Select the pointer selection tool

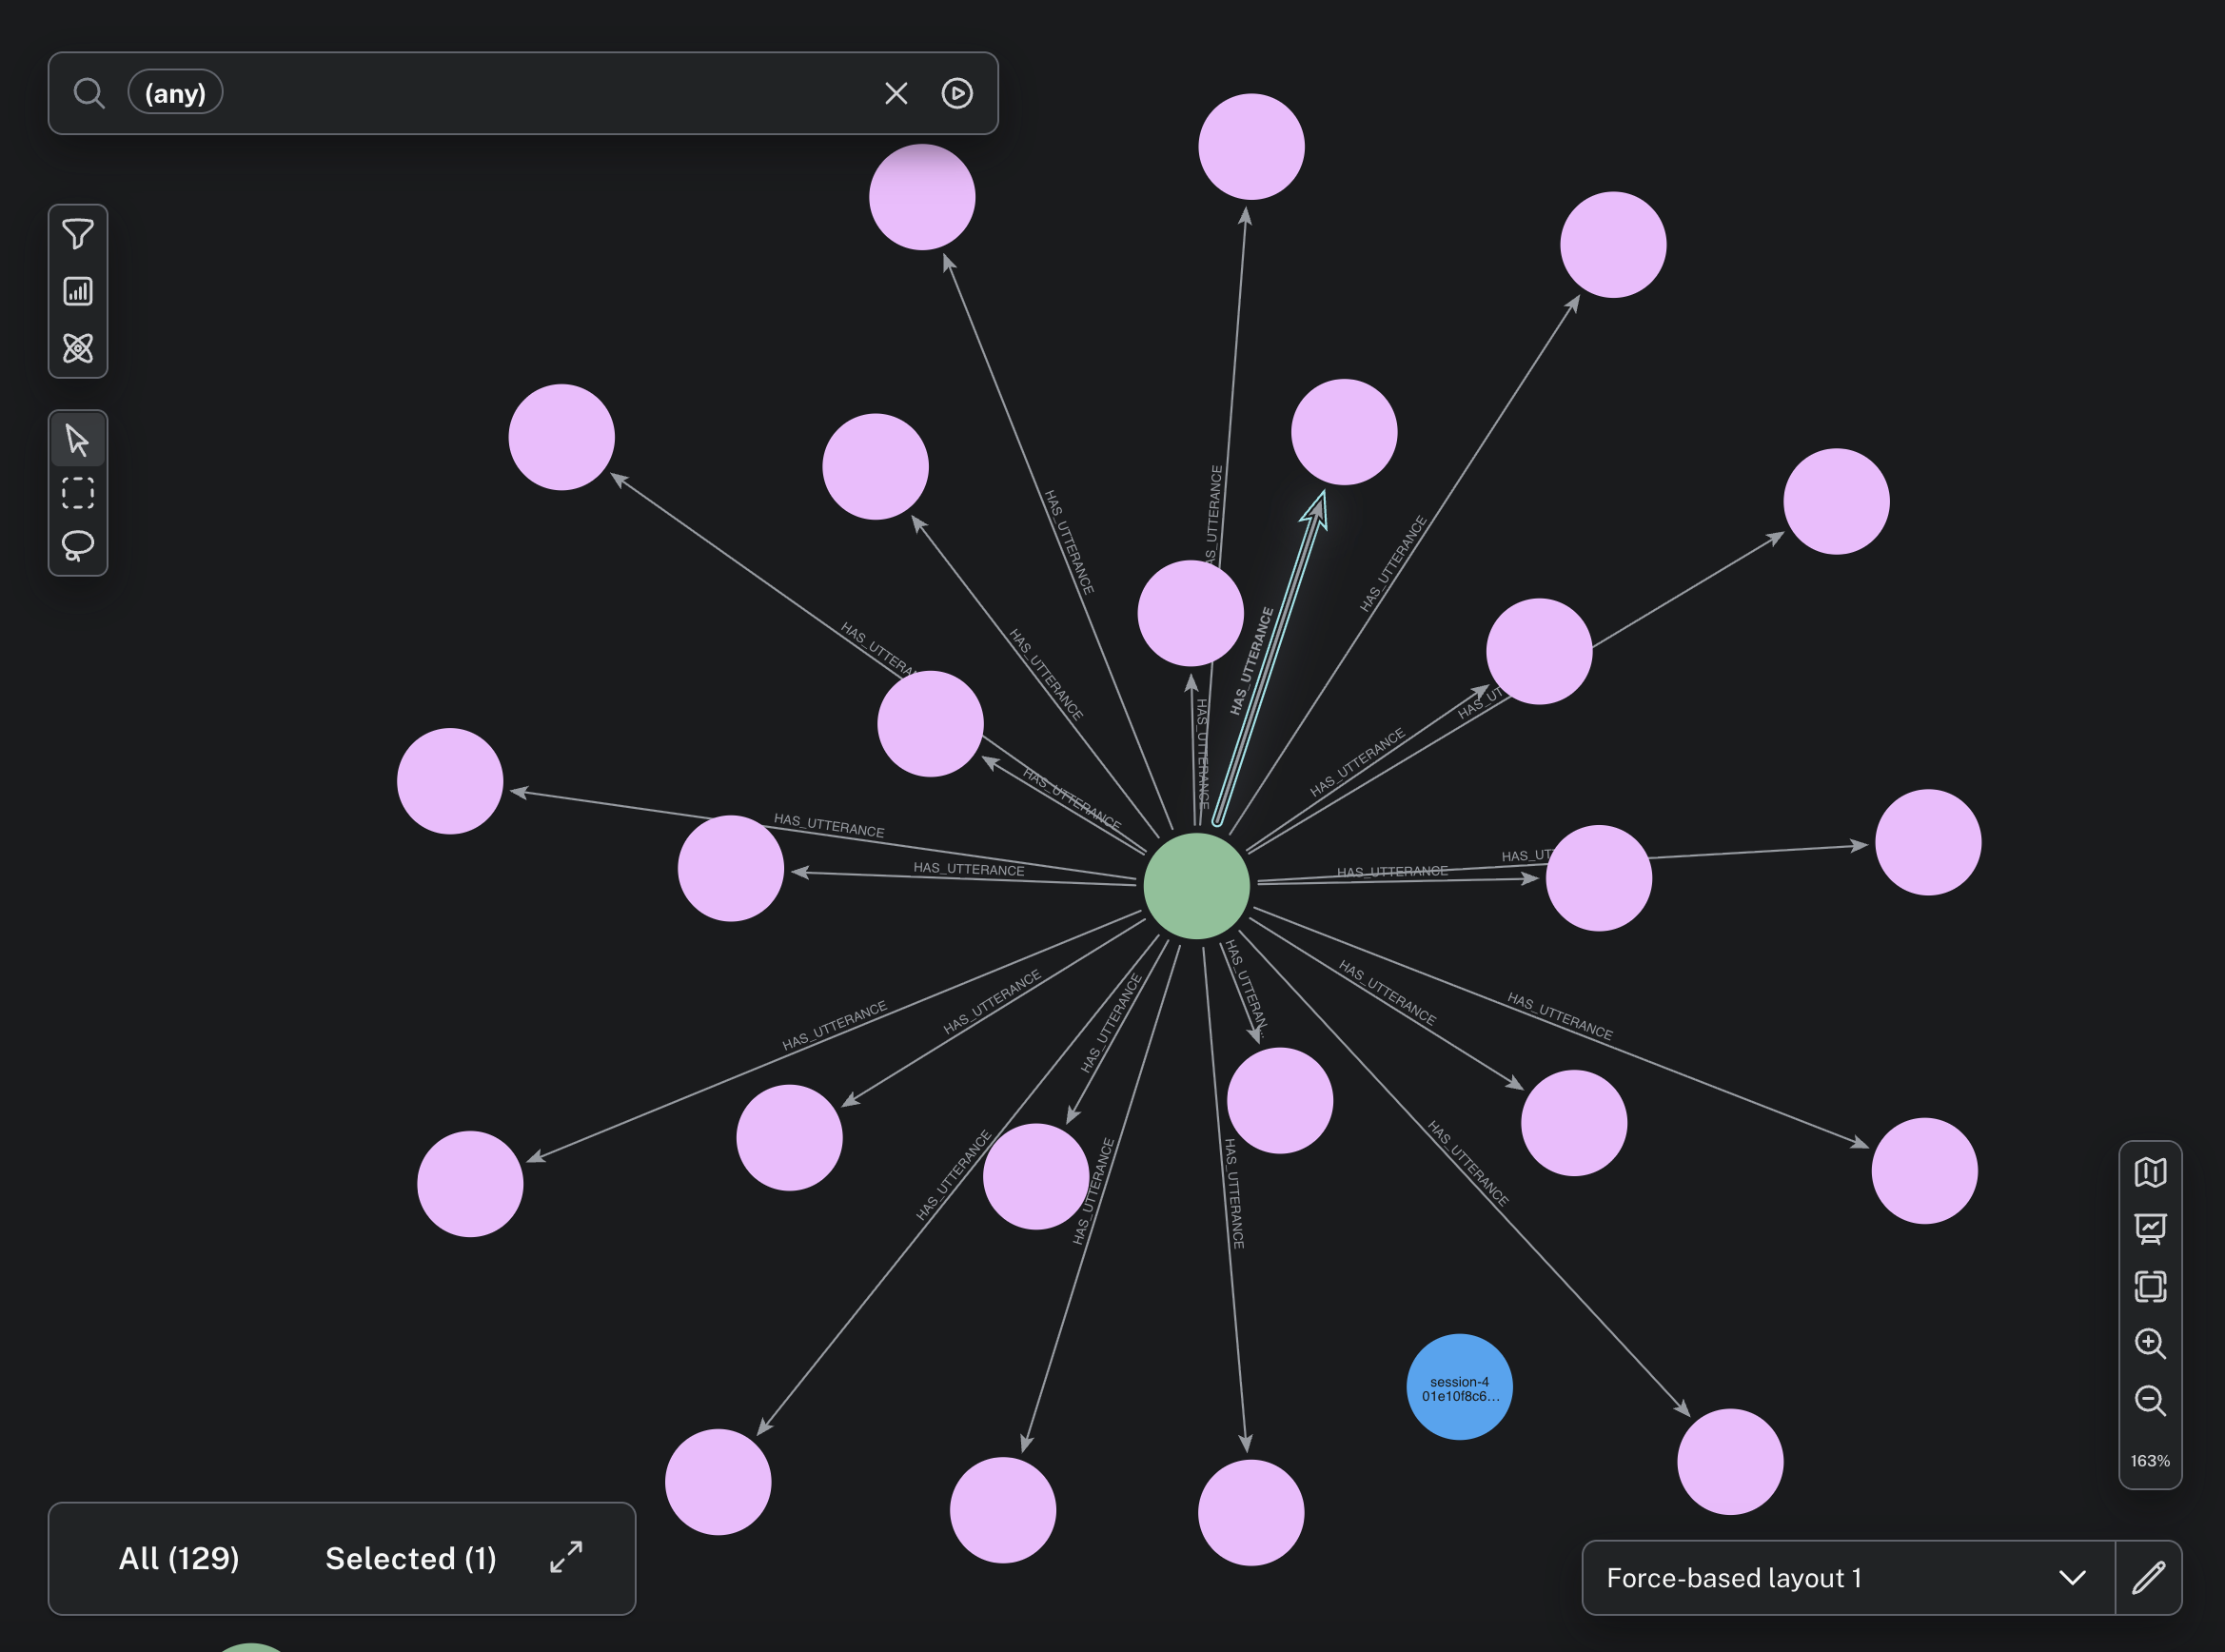(x=78, y=440)
